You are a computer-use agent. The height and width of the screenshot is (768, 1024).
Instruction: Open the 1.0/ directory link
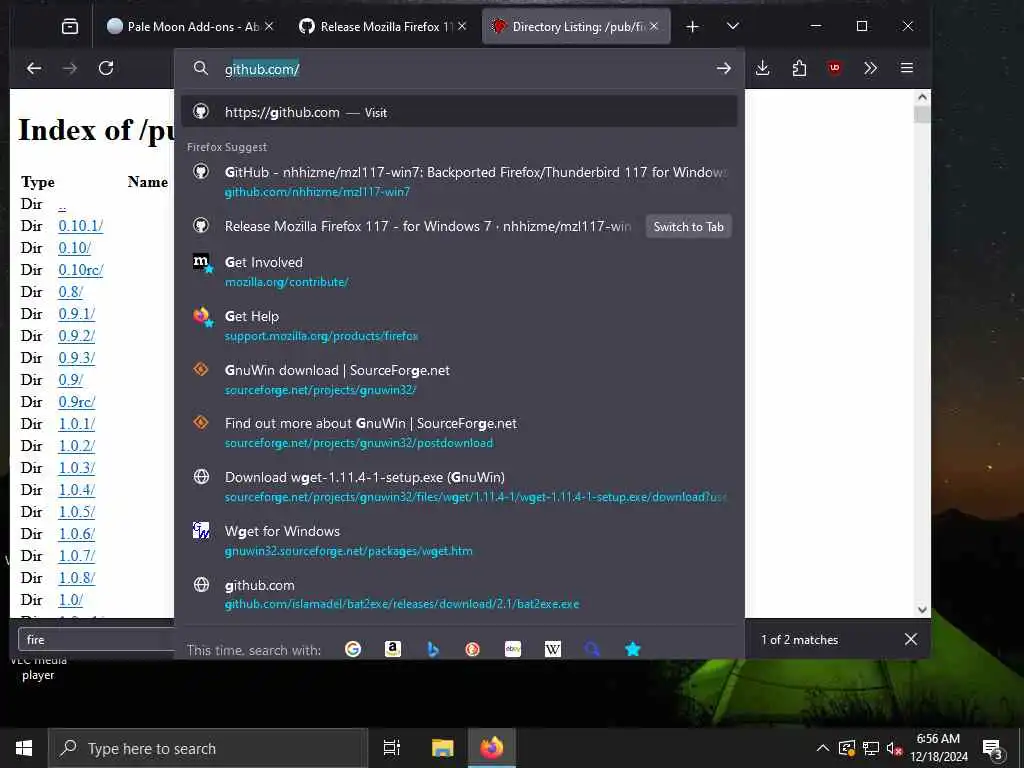click(x=71, y=600)
